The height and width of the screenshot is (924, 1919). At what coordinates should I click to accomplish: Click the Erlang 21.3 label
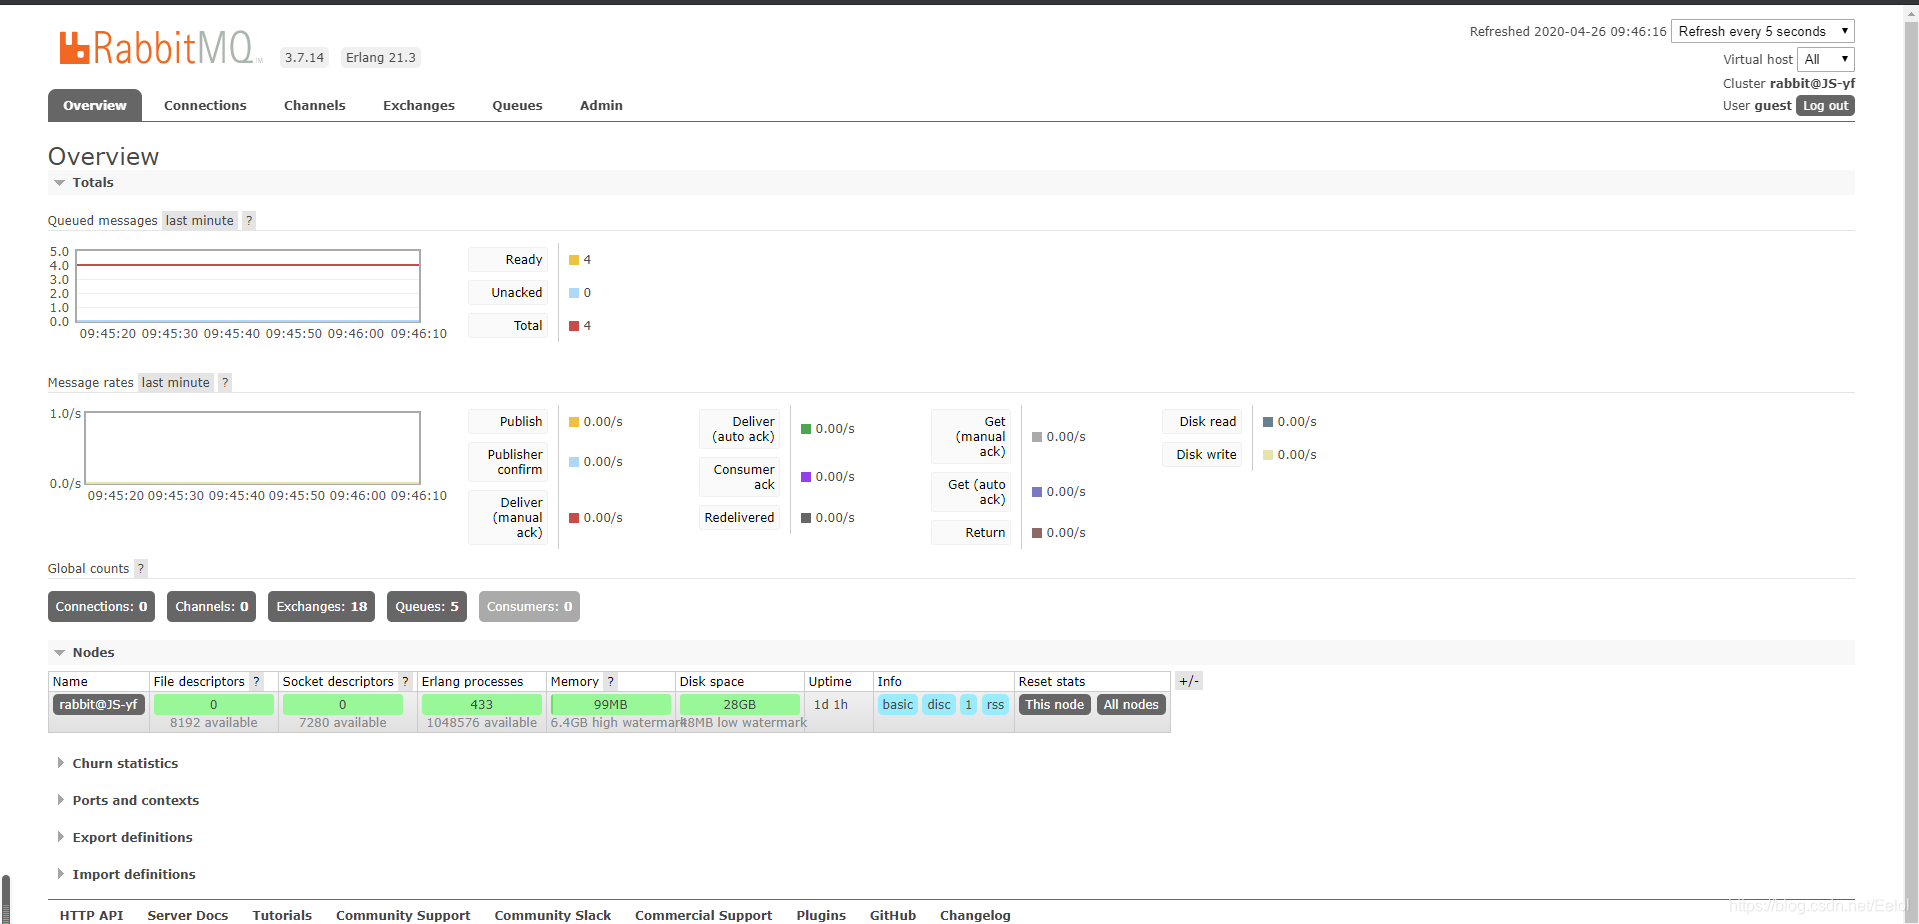[381, 58]
